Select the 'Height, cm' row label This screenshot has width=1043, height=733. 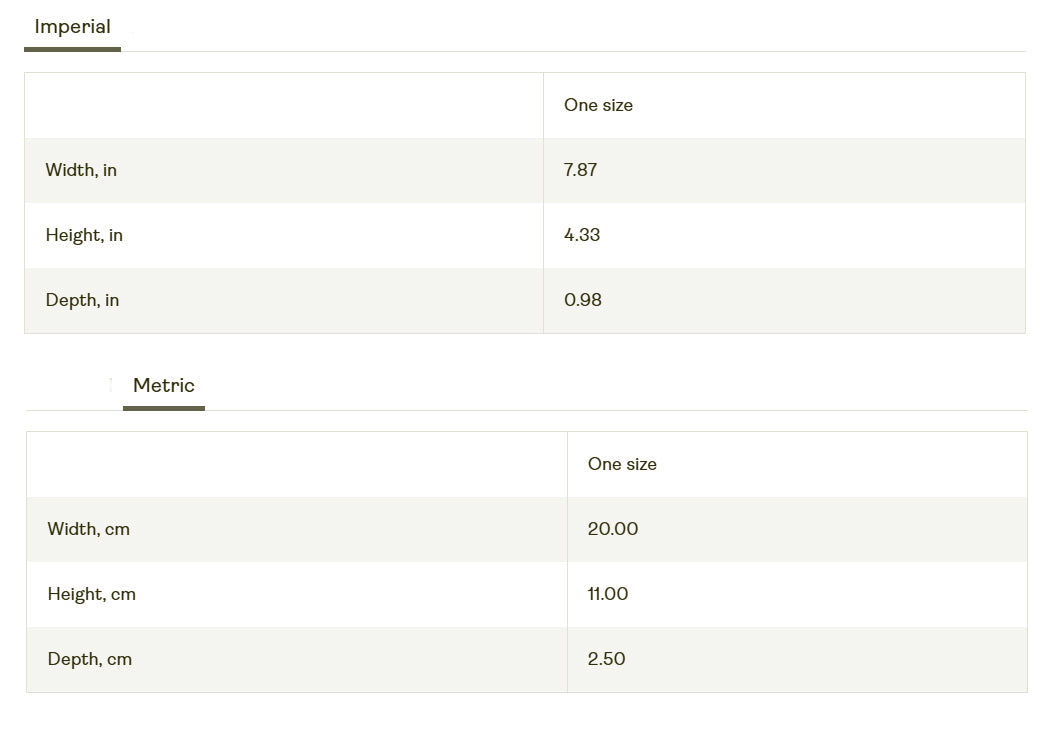point(91,594)
